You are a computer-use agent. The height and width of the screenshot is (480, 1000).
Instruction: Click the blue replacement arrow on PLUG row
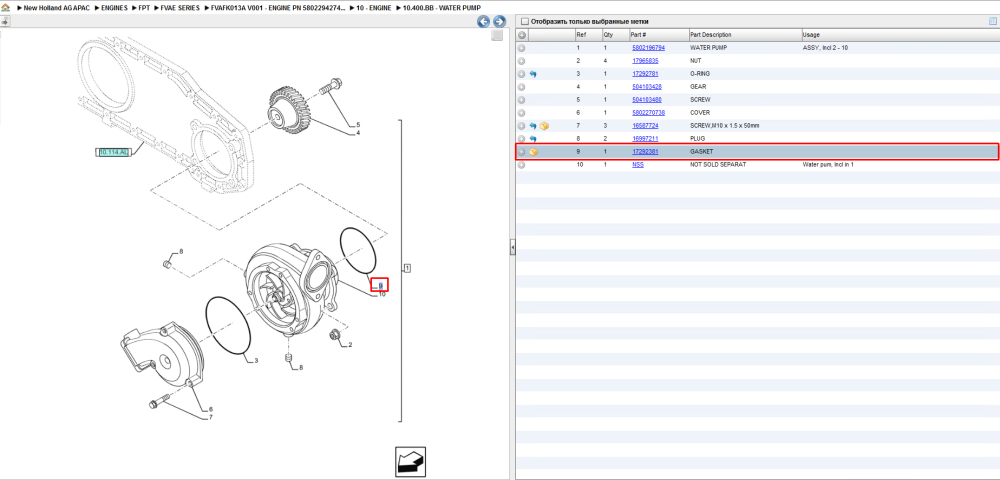[533, 139]
